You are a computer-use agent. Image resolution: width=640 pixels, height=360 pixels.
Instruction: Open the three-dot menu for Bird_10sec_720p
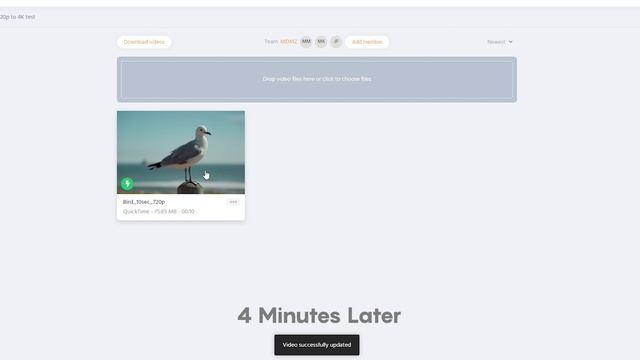(x=233, y=202)
